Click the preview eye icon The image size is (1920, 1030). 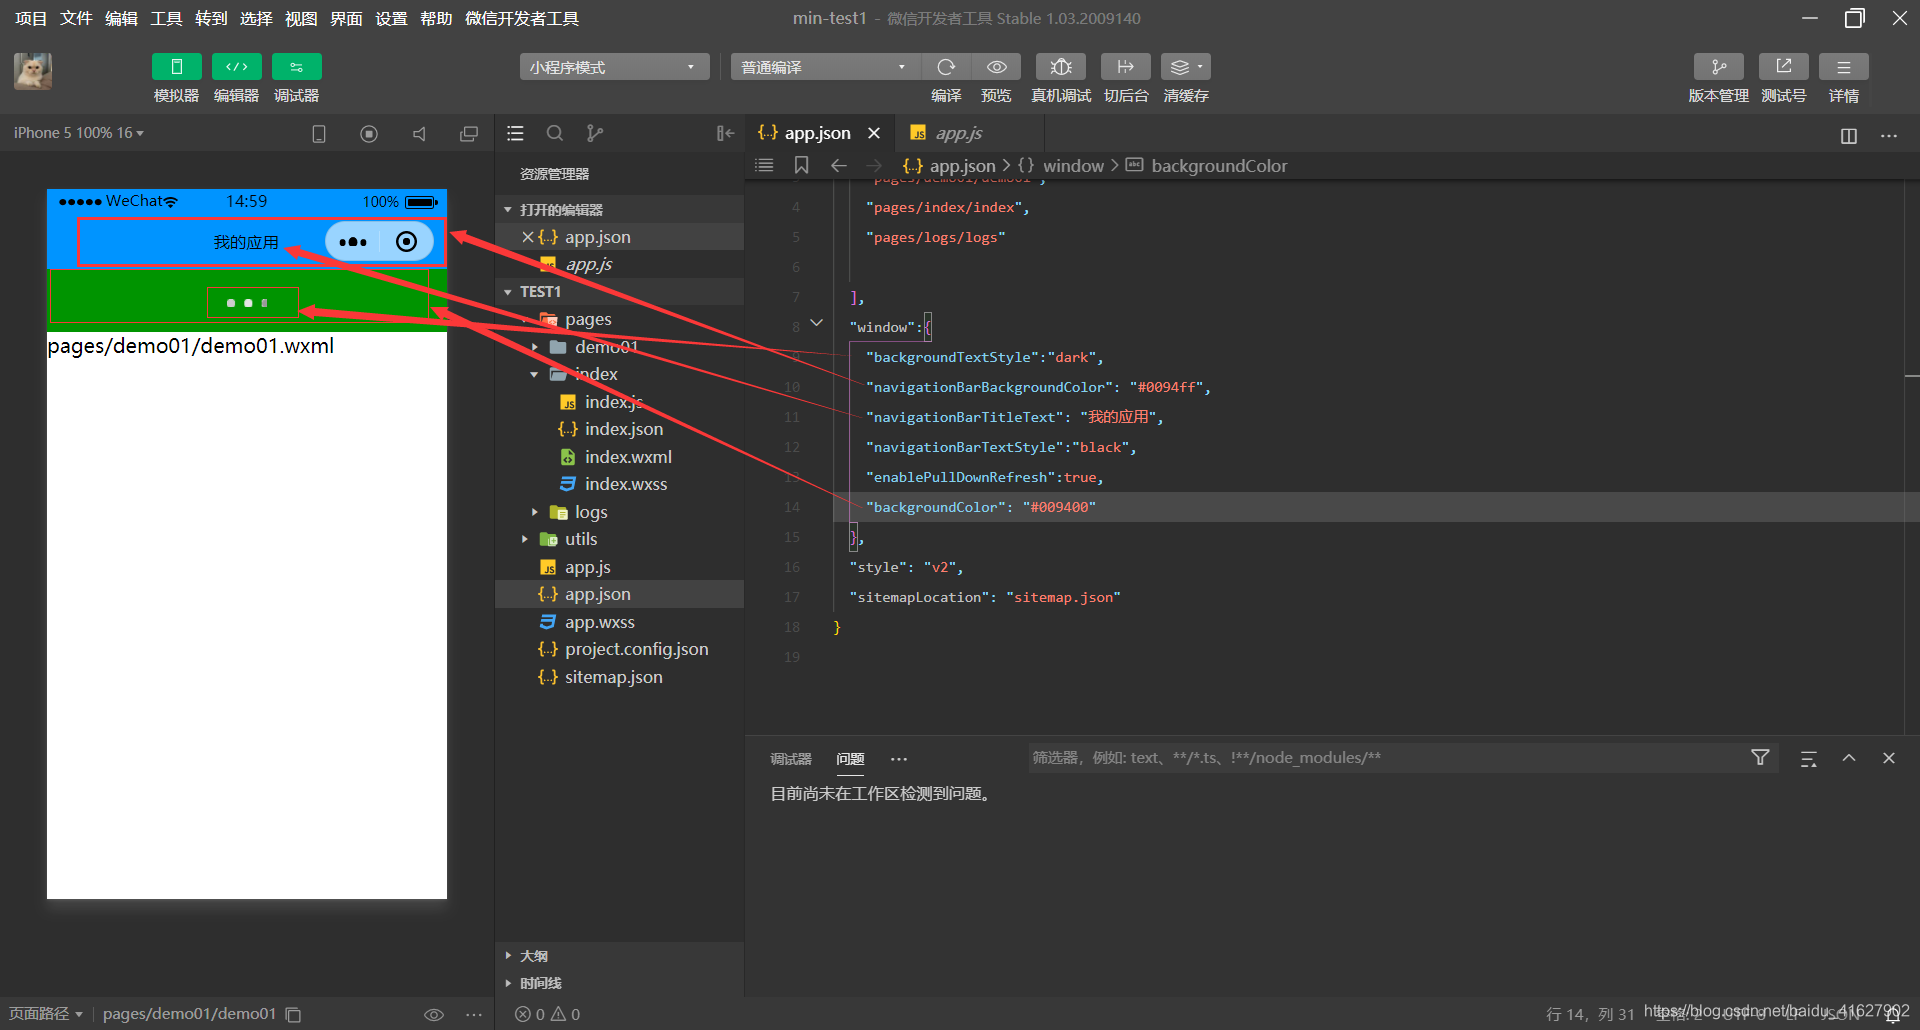pyautogui.click(x=996, y=67)
